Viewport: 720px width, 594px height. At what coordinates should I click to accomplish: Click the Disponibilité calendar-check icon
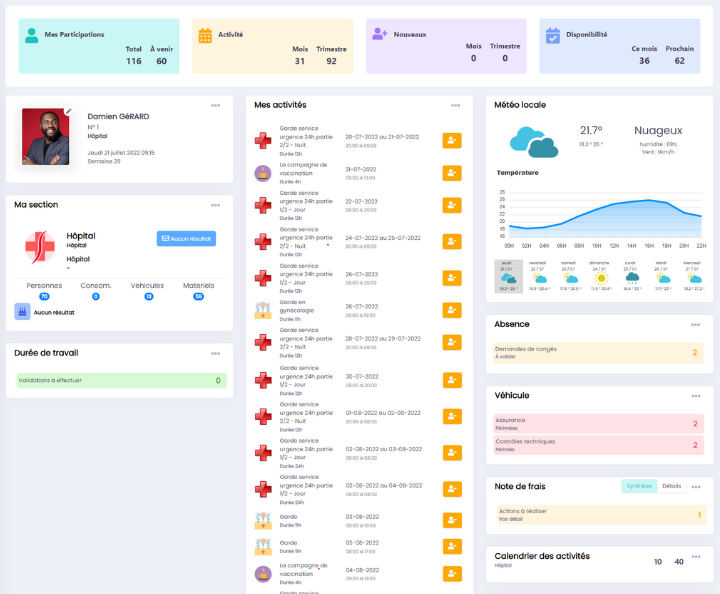pyautogui.click(x=553, y=35)
